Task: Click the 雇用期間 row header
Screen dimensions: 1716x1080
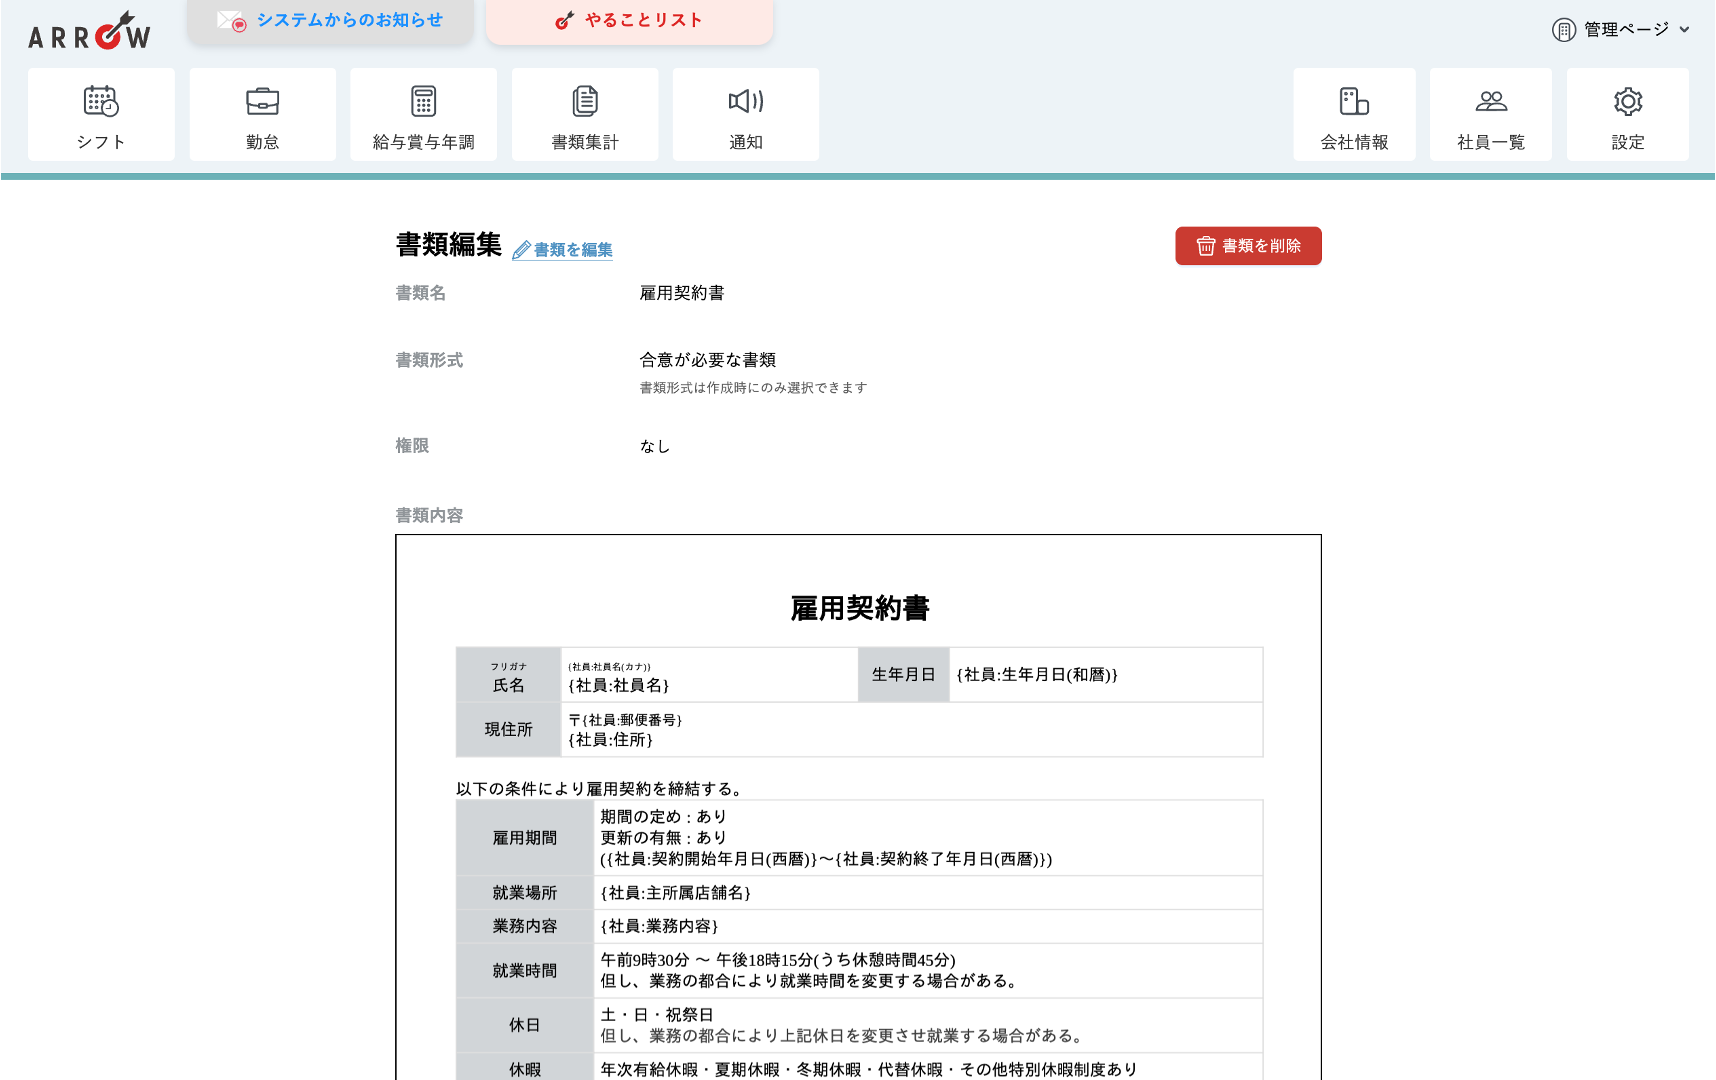Action: (x=525, y=838)
